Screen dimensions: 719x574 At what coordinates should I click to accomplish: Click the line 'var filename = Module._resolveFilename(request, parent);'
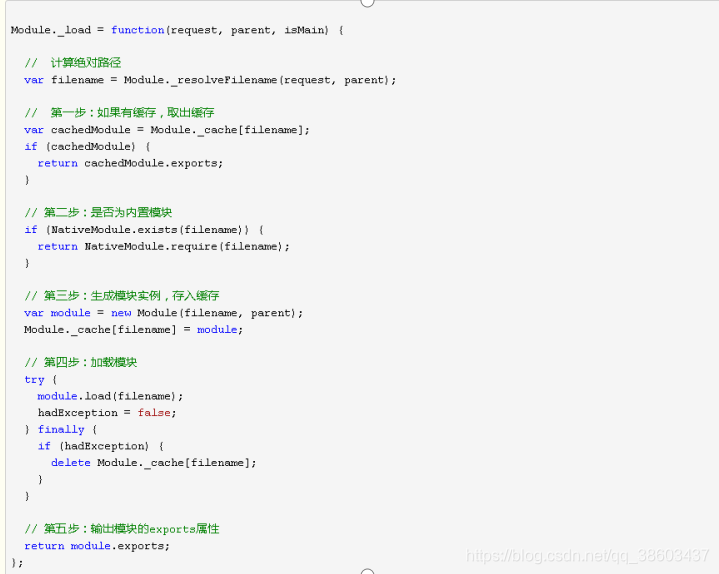210,80
